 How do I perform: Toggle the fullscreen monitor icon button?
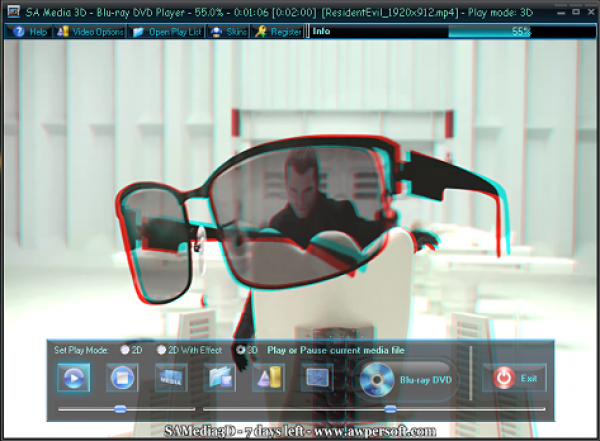coord(317,378)
